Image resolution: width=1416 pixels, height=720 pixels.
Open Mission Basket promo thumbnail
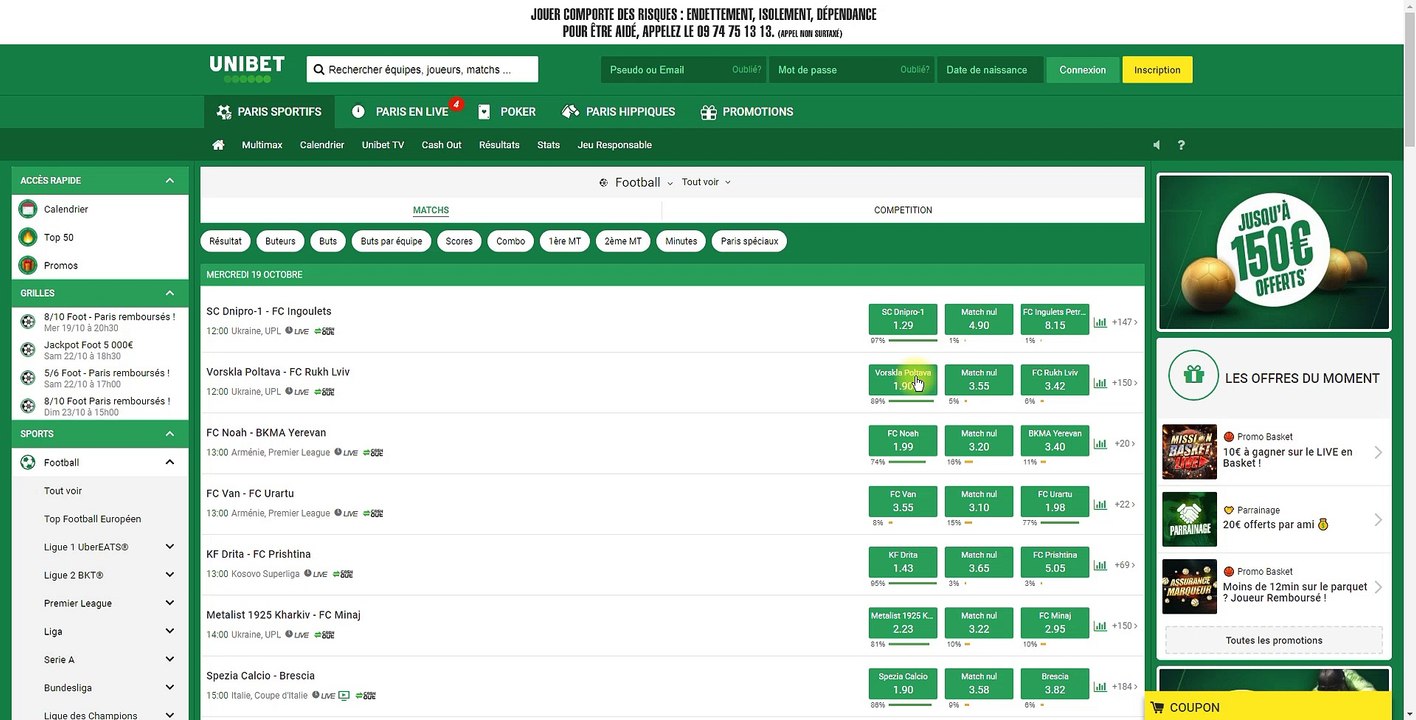[1189, 451]
